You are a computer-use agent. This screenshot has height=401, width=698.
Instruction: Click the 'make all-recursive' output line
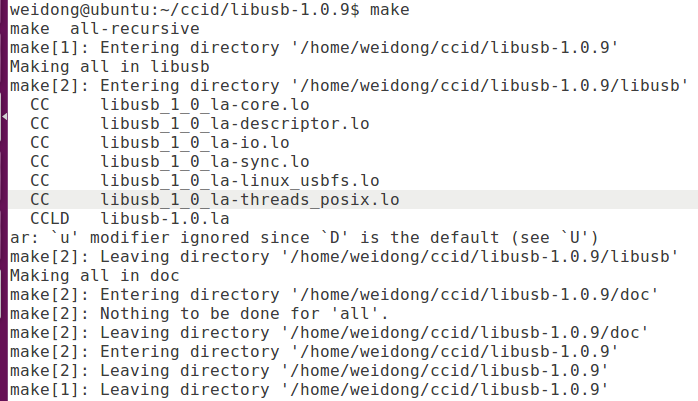pos(89,28)
